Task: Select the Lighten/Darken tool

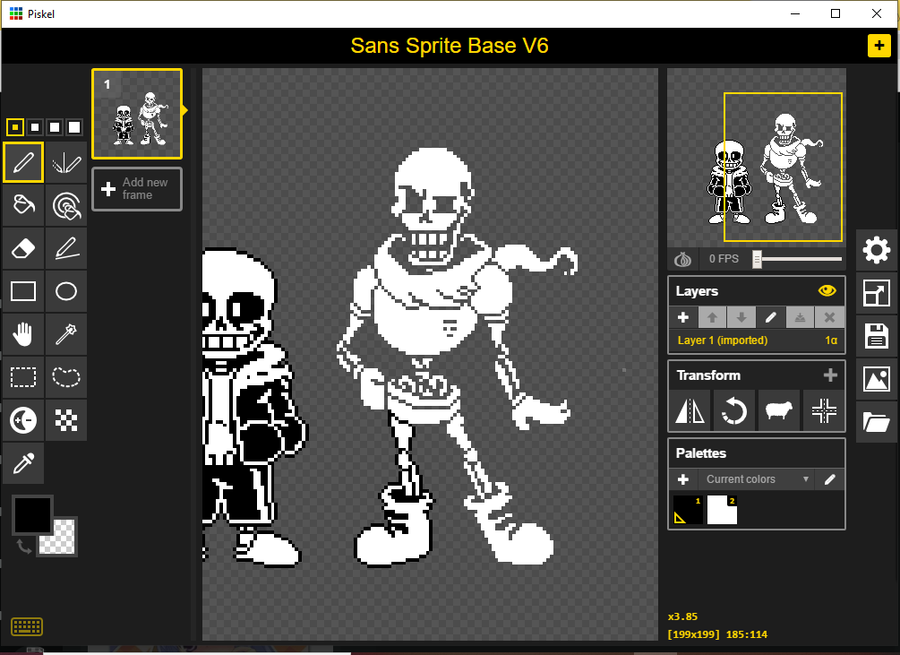Action: (23, 421)
